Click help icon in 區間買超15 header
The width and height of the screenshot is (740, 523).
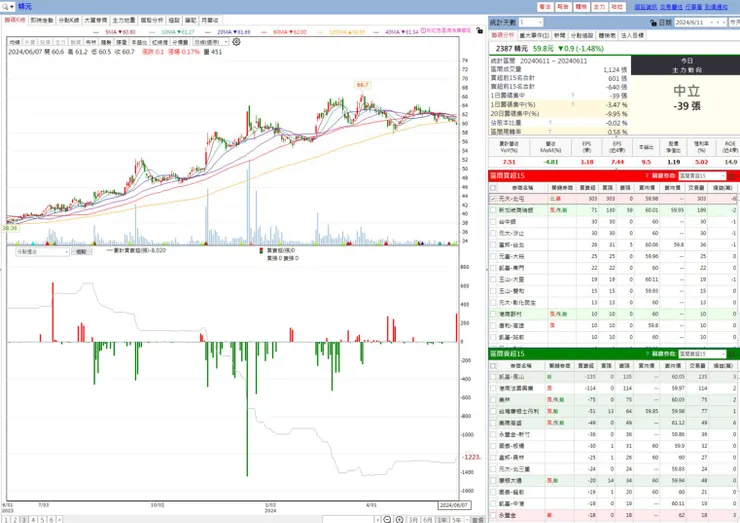[x=647, y=176]
